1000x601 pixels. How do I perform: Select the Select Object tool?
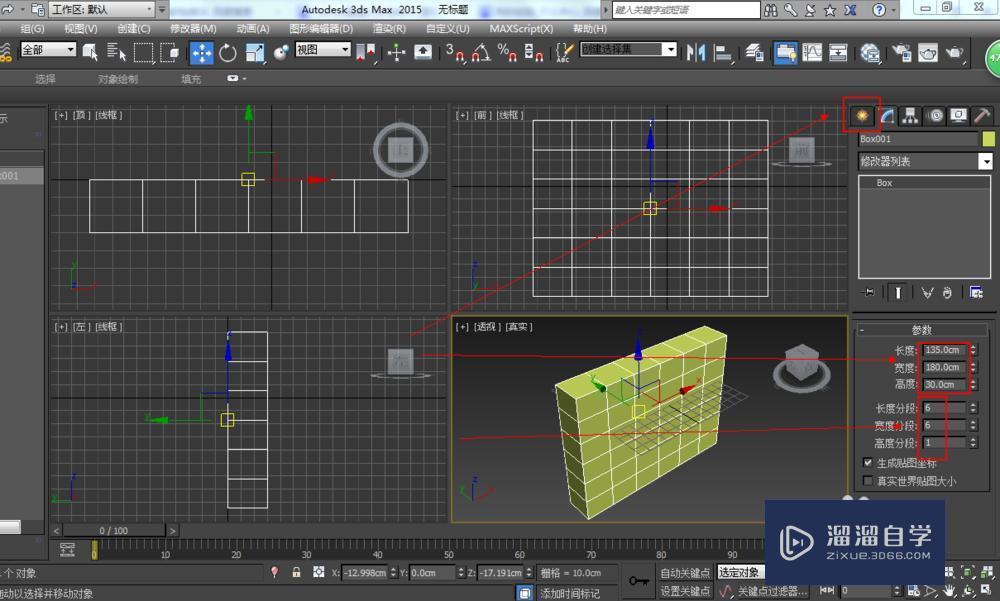(x=90, y=52)
